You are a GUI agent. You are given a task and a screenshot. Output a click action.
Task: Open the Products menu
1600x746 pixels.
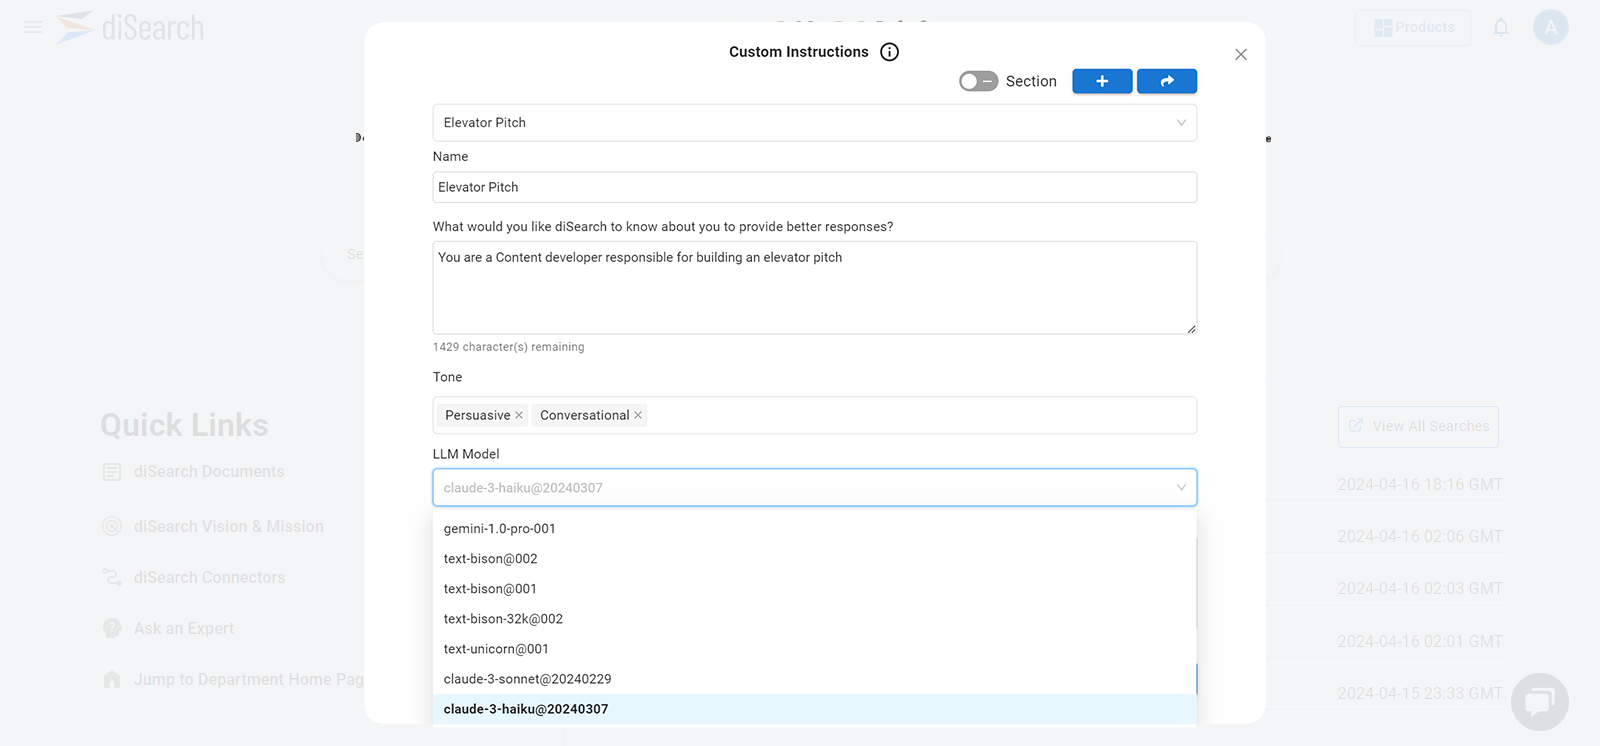[x=1413, y=27]
